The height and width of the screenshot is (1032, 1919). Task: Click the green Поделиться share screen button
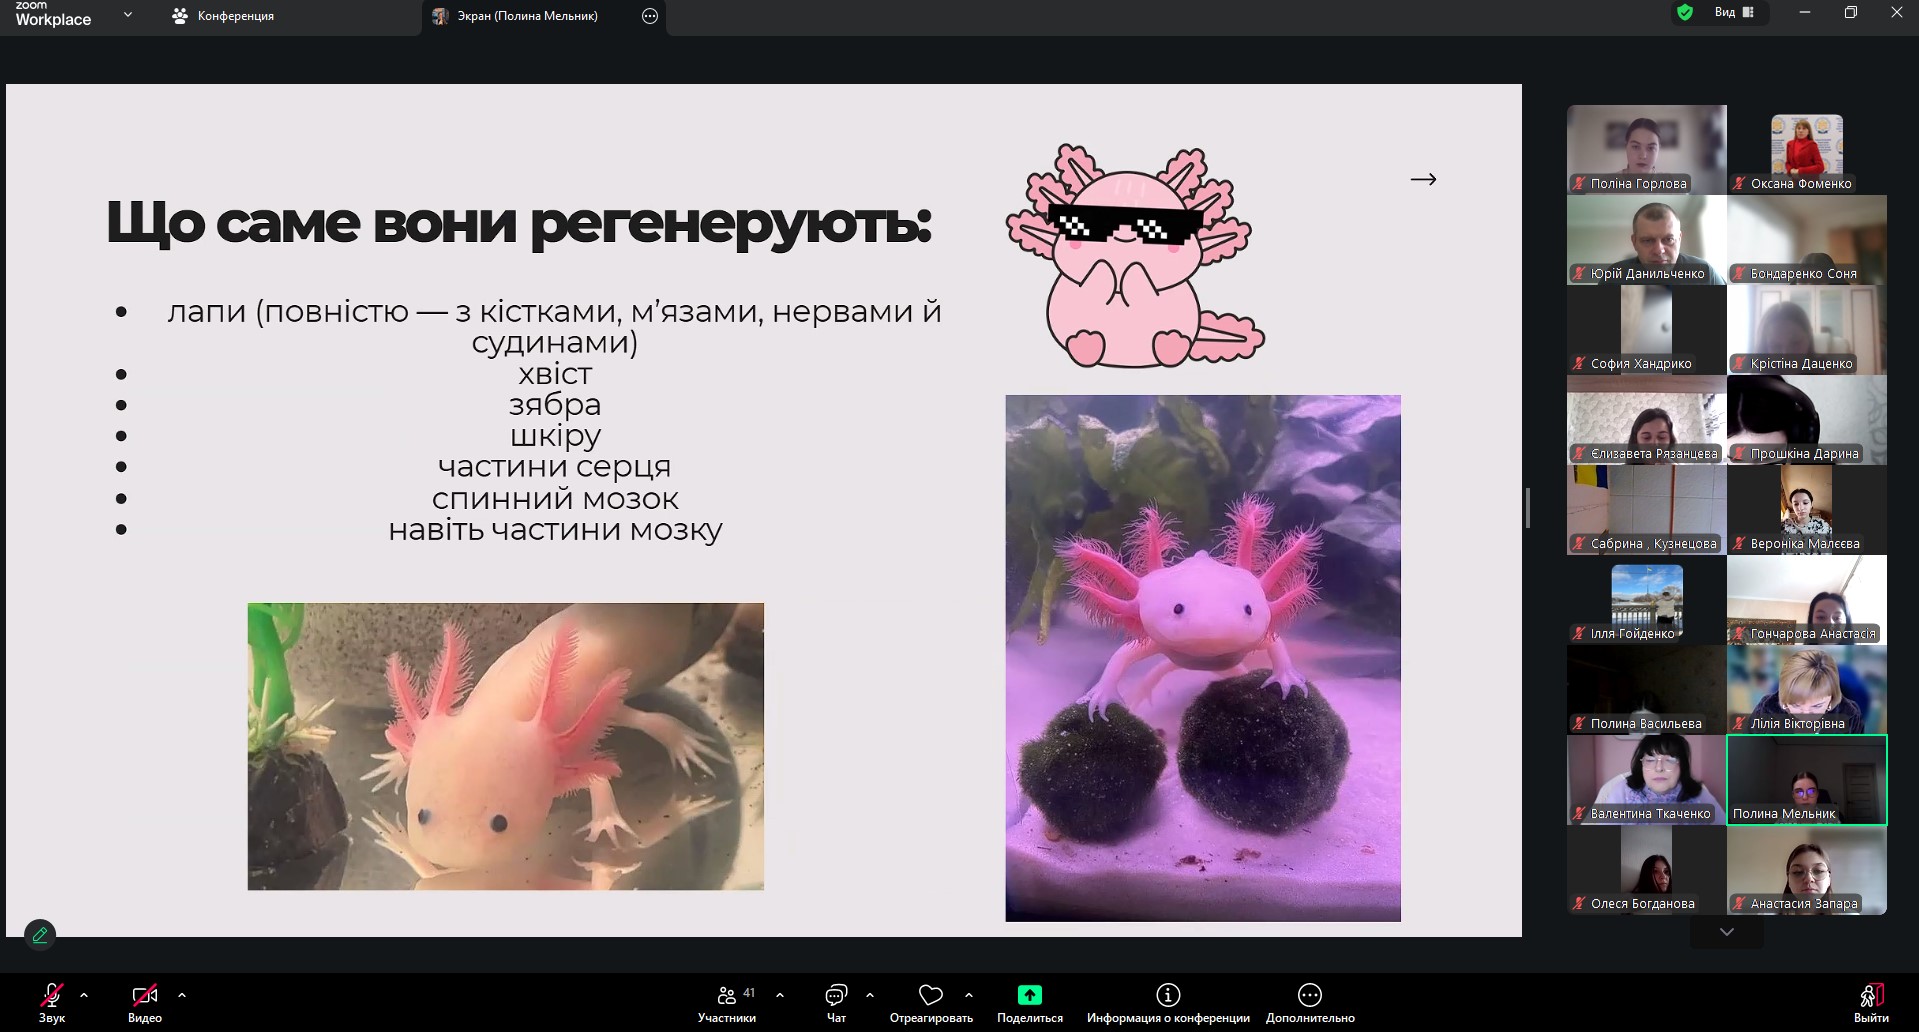click(1029, 1002)
